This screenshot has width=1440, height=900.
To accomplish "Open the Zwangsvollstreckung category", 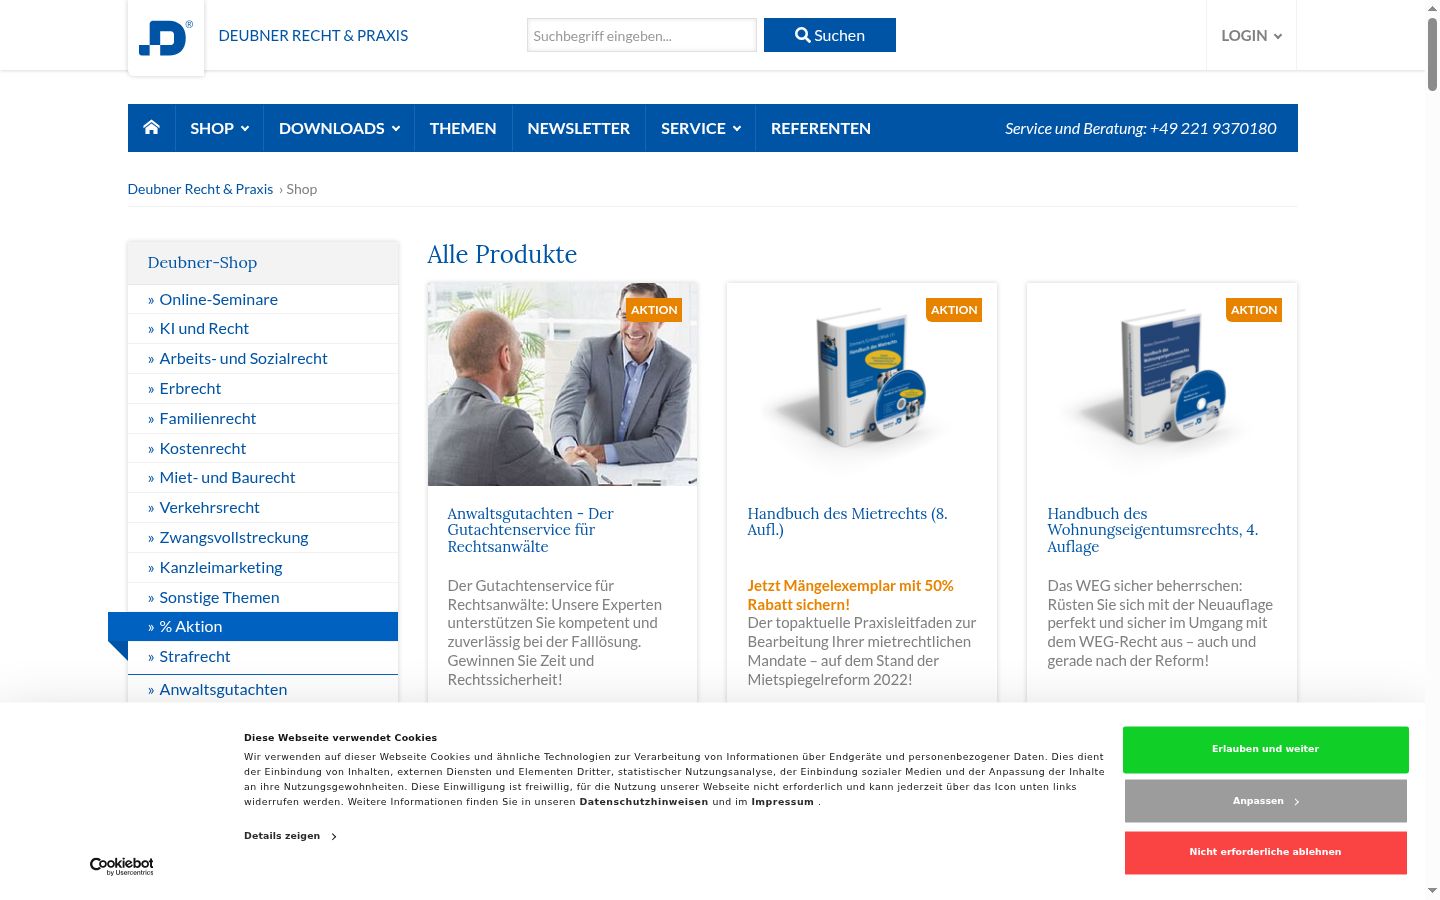I will [x=263, y=538].
